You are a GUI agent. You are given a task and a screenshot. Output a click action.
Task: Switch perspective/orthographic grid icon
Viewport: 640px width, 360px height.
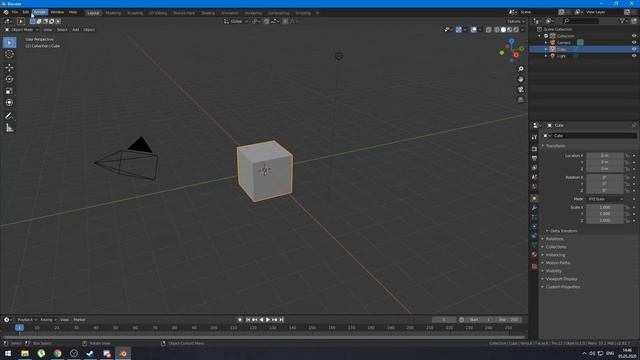[520, 100]
